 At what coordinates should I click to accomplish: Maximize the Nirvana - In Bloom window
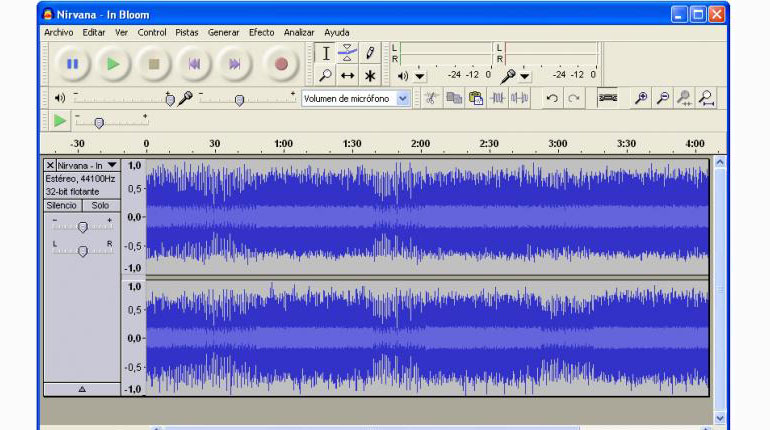point(698,14)
